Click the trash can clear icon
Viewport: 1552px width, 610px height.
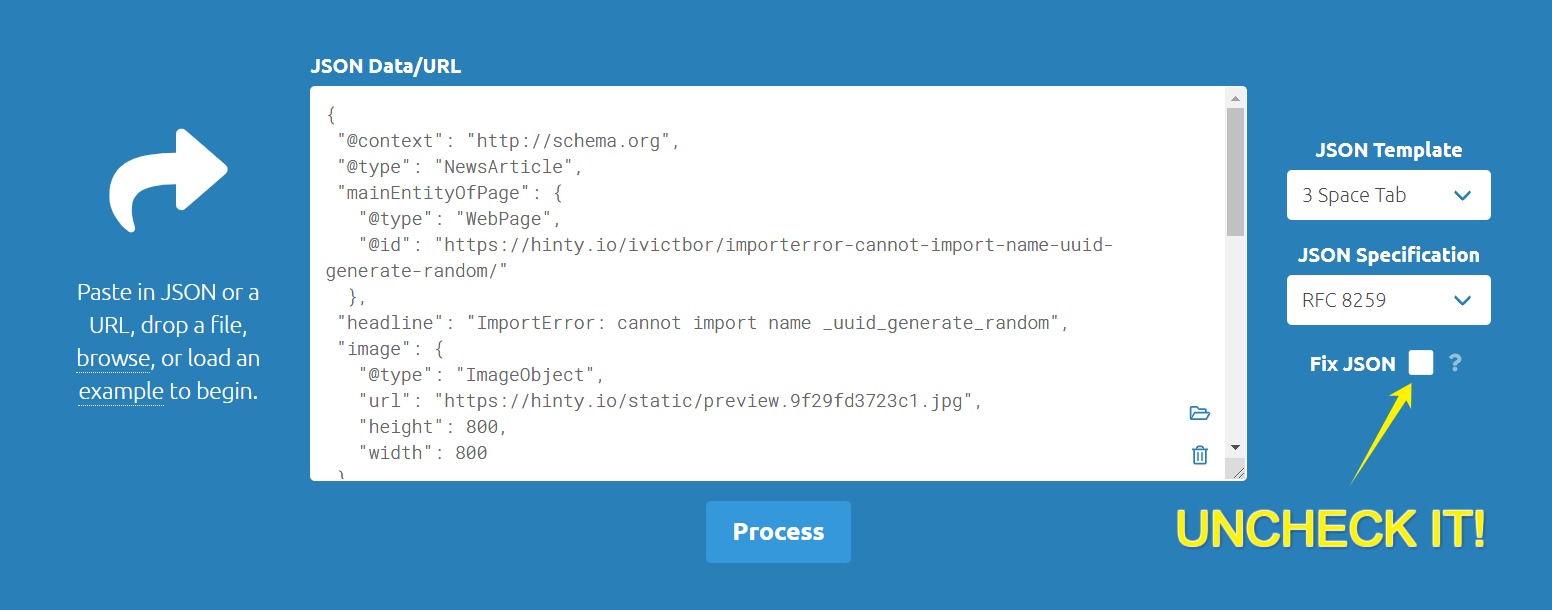point(1200,455)
